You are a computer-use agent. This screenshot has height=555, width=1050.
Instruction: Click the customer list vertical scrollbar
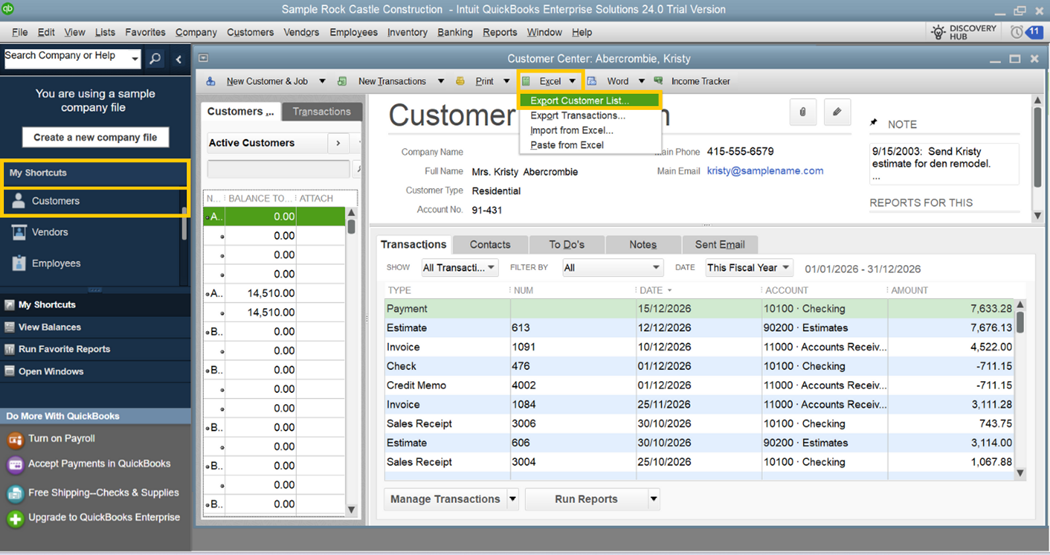pyautogui.click(x=351, y=362)
